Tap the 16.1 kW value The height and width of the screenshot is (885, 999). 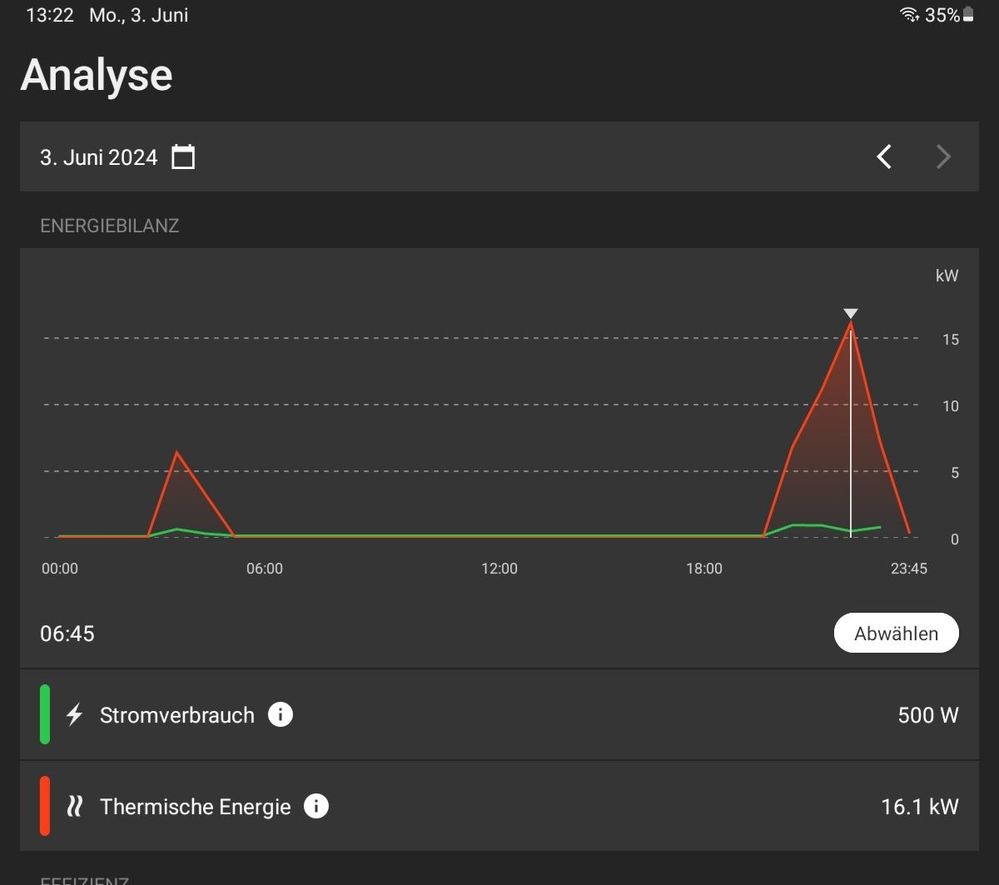(x=919, y=807)
